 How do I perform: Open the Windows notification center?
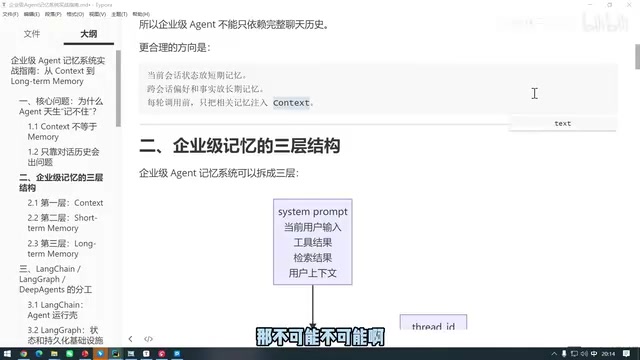coord(627,354)
